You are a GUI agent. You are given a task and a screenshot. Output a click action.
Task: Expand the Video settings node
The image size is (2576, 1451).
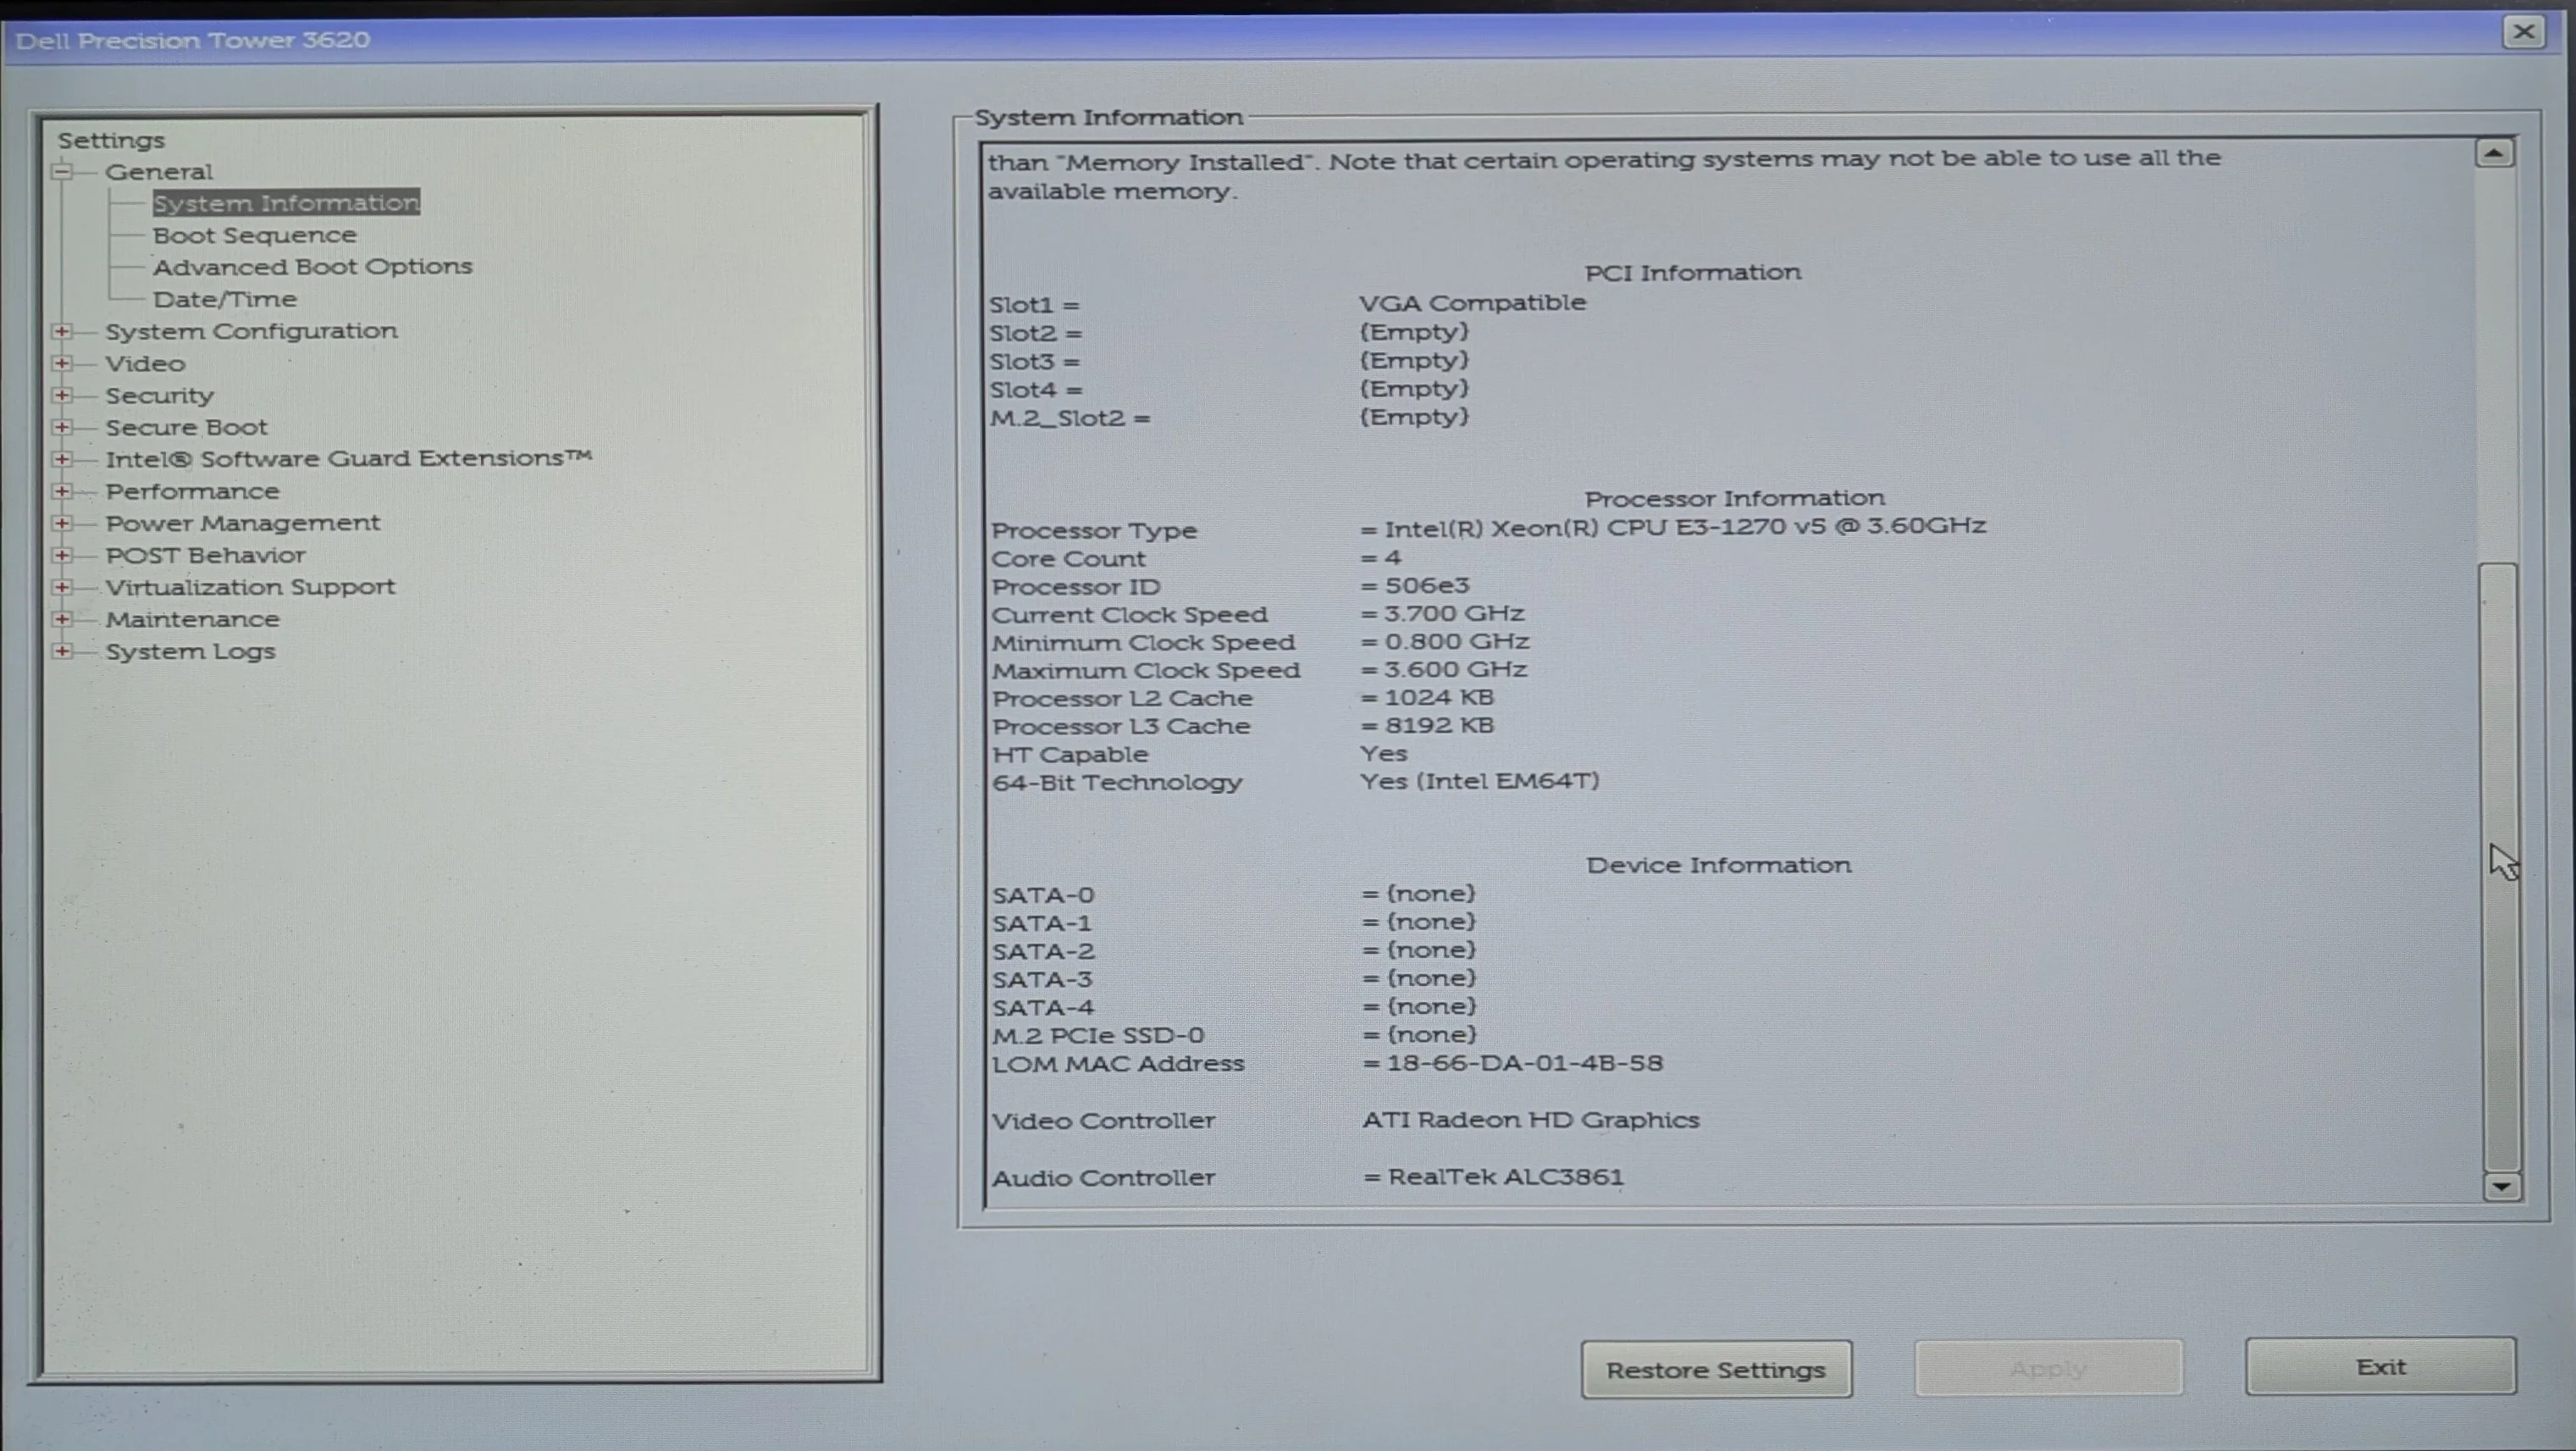62,363
